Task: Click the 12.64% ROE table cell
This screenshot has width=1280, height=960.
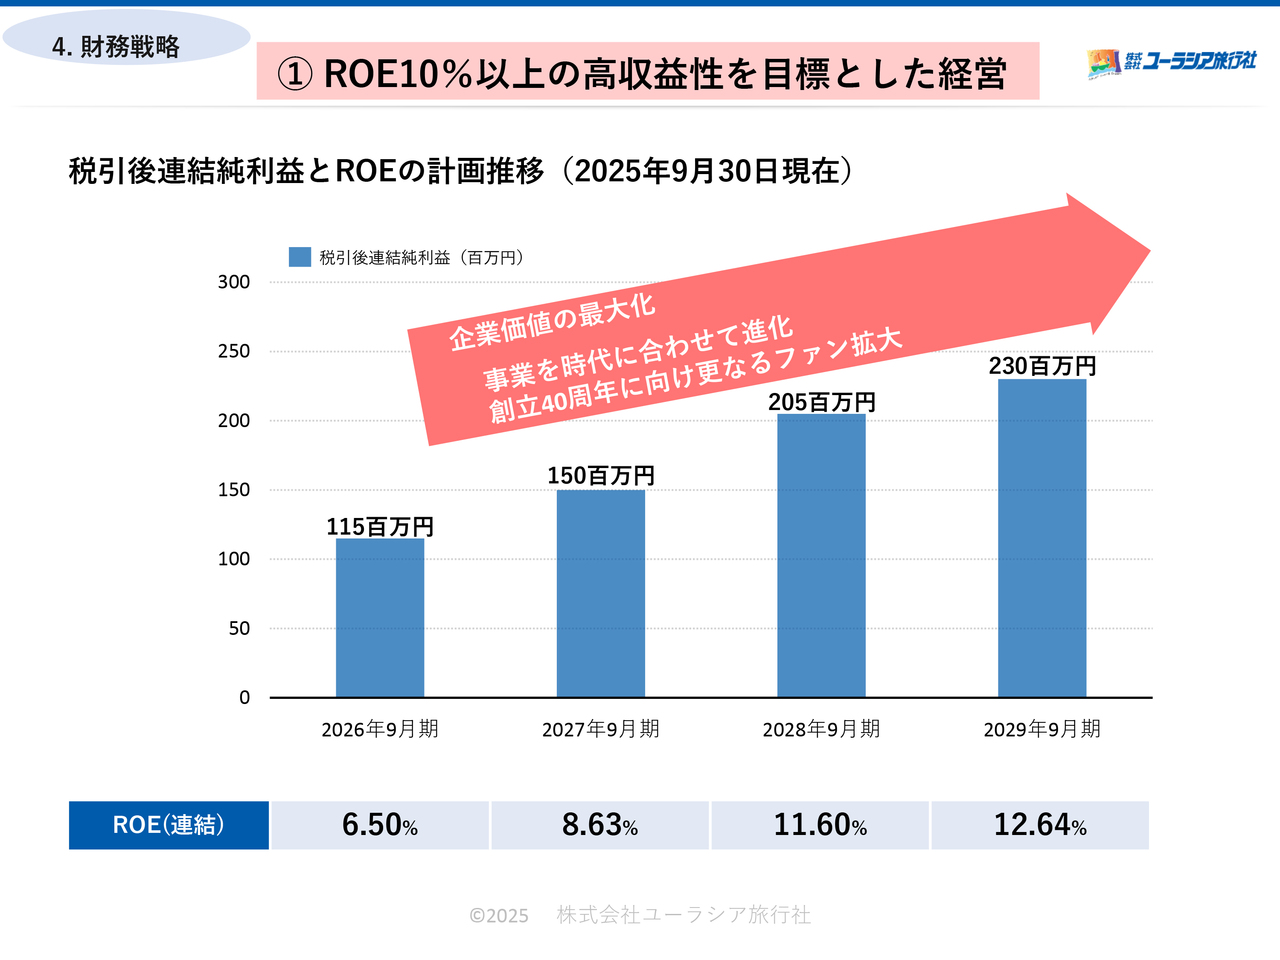Action: click(x=1040, y=825)
